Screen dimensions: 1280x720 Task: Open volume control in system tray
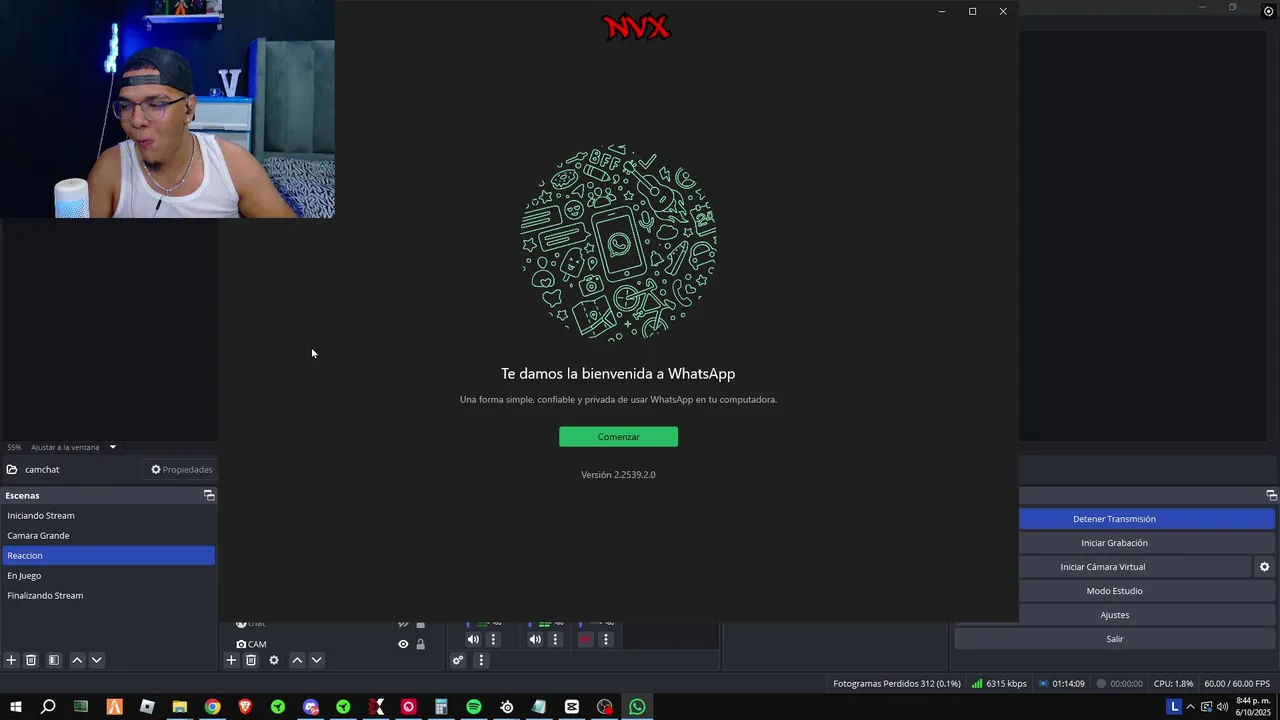point(1222,707)
